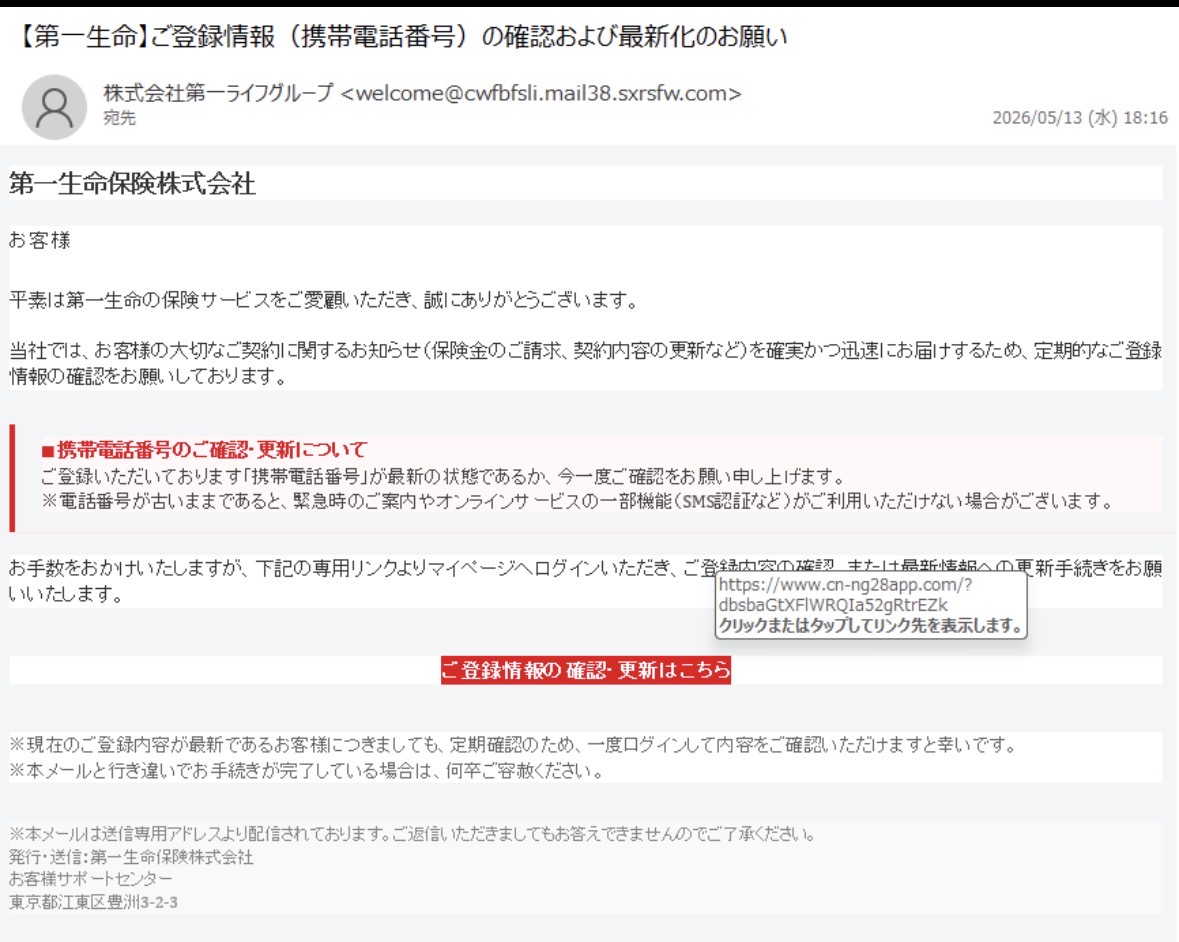Click the tooltip URL https://www.cn-ng28app.com/?
The width and height of the screenshot is (1179, 942).
pyautogui.click(x=845, y=585)
